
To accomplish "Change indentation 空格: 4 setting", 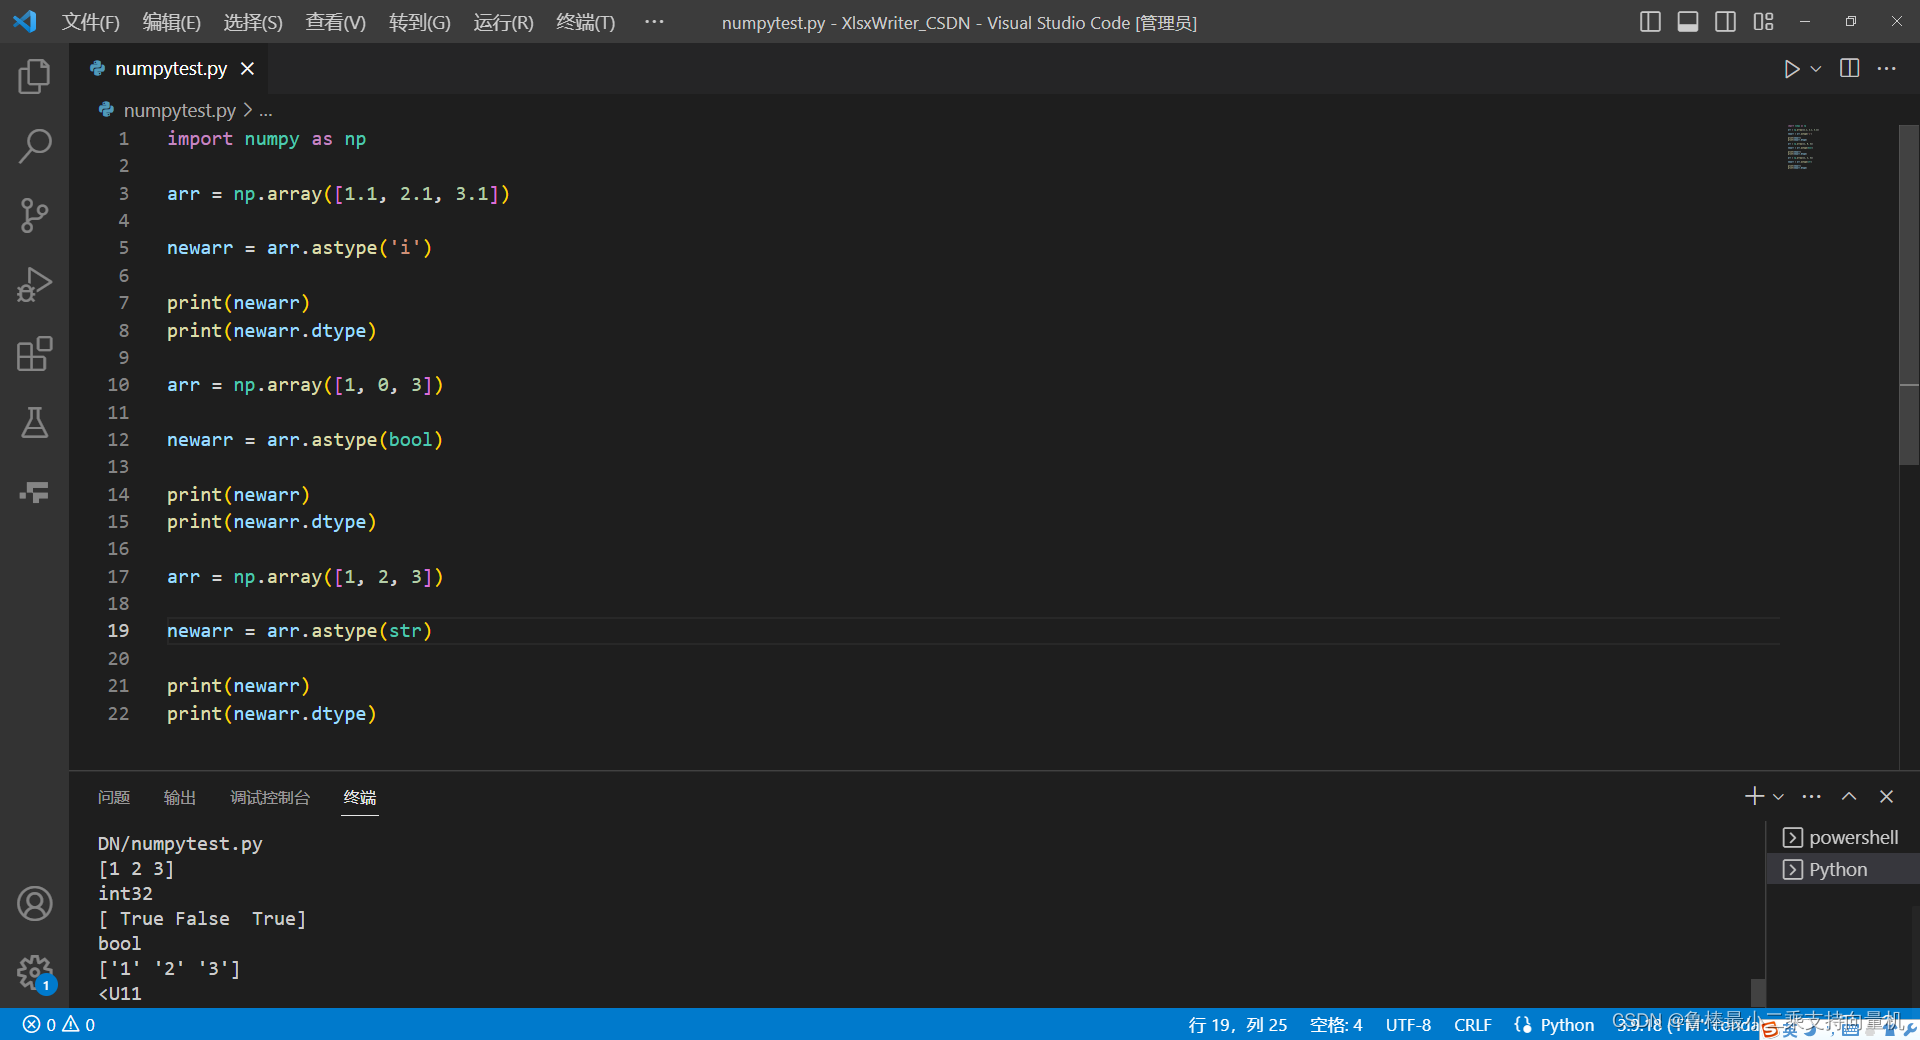I will pos(1336,1025).
